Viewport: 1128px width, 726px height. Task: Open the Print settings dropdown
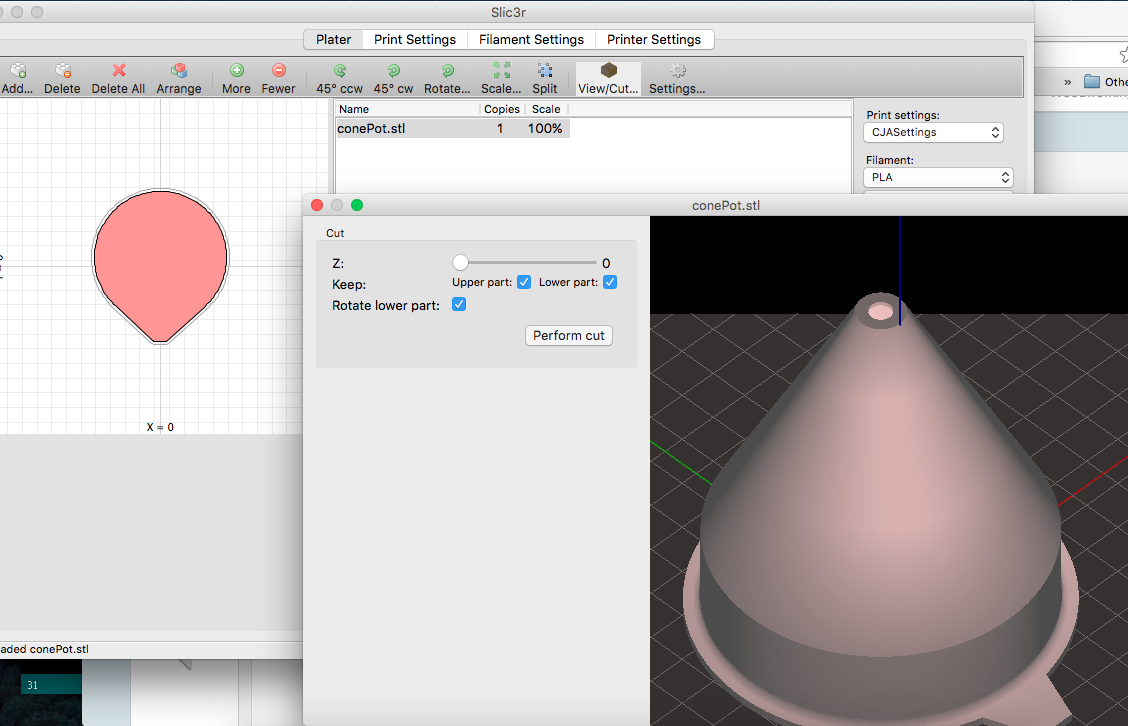click(x=933, y=132)
